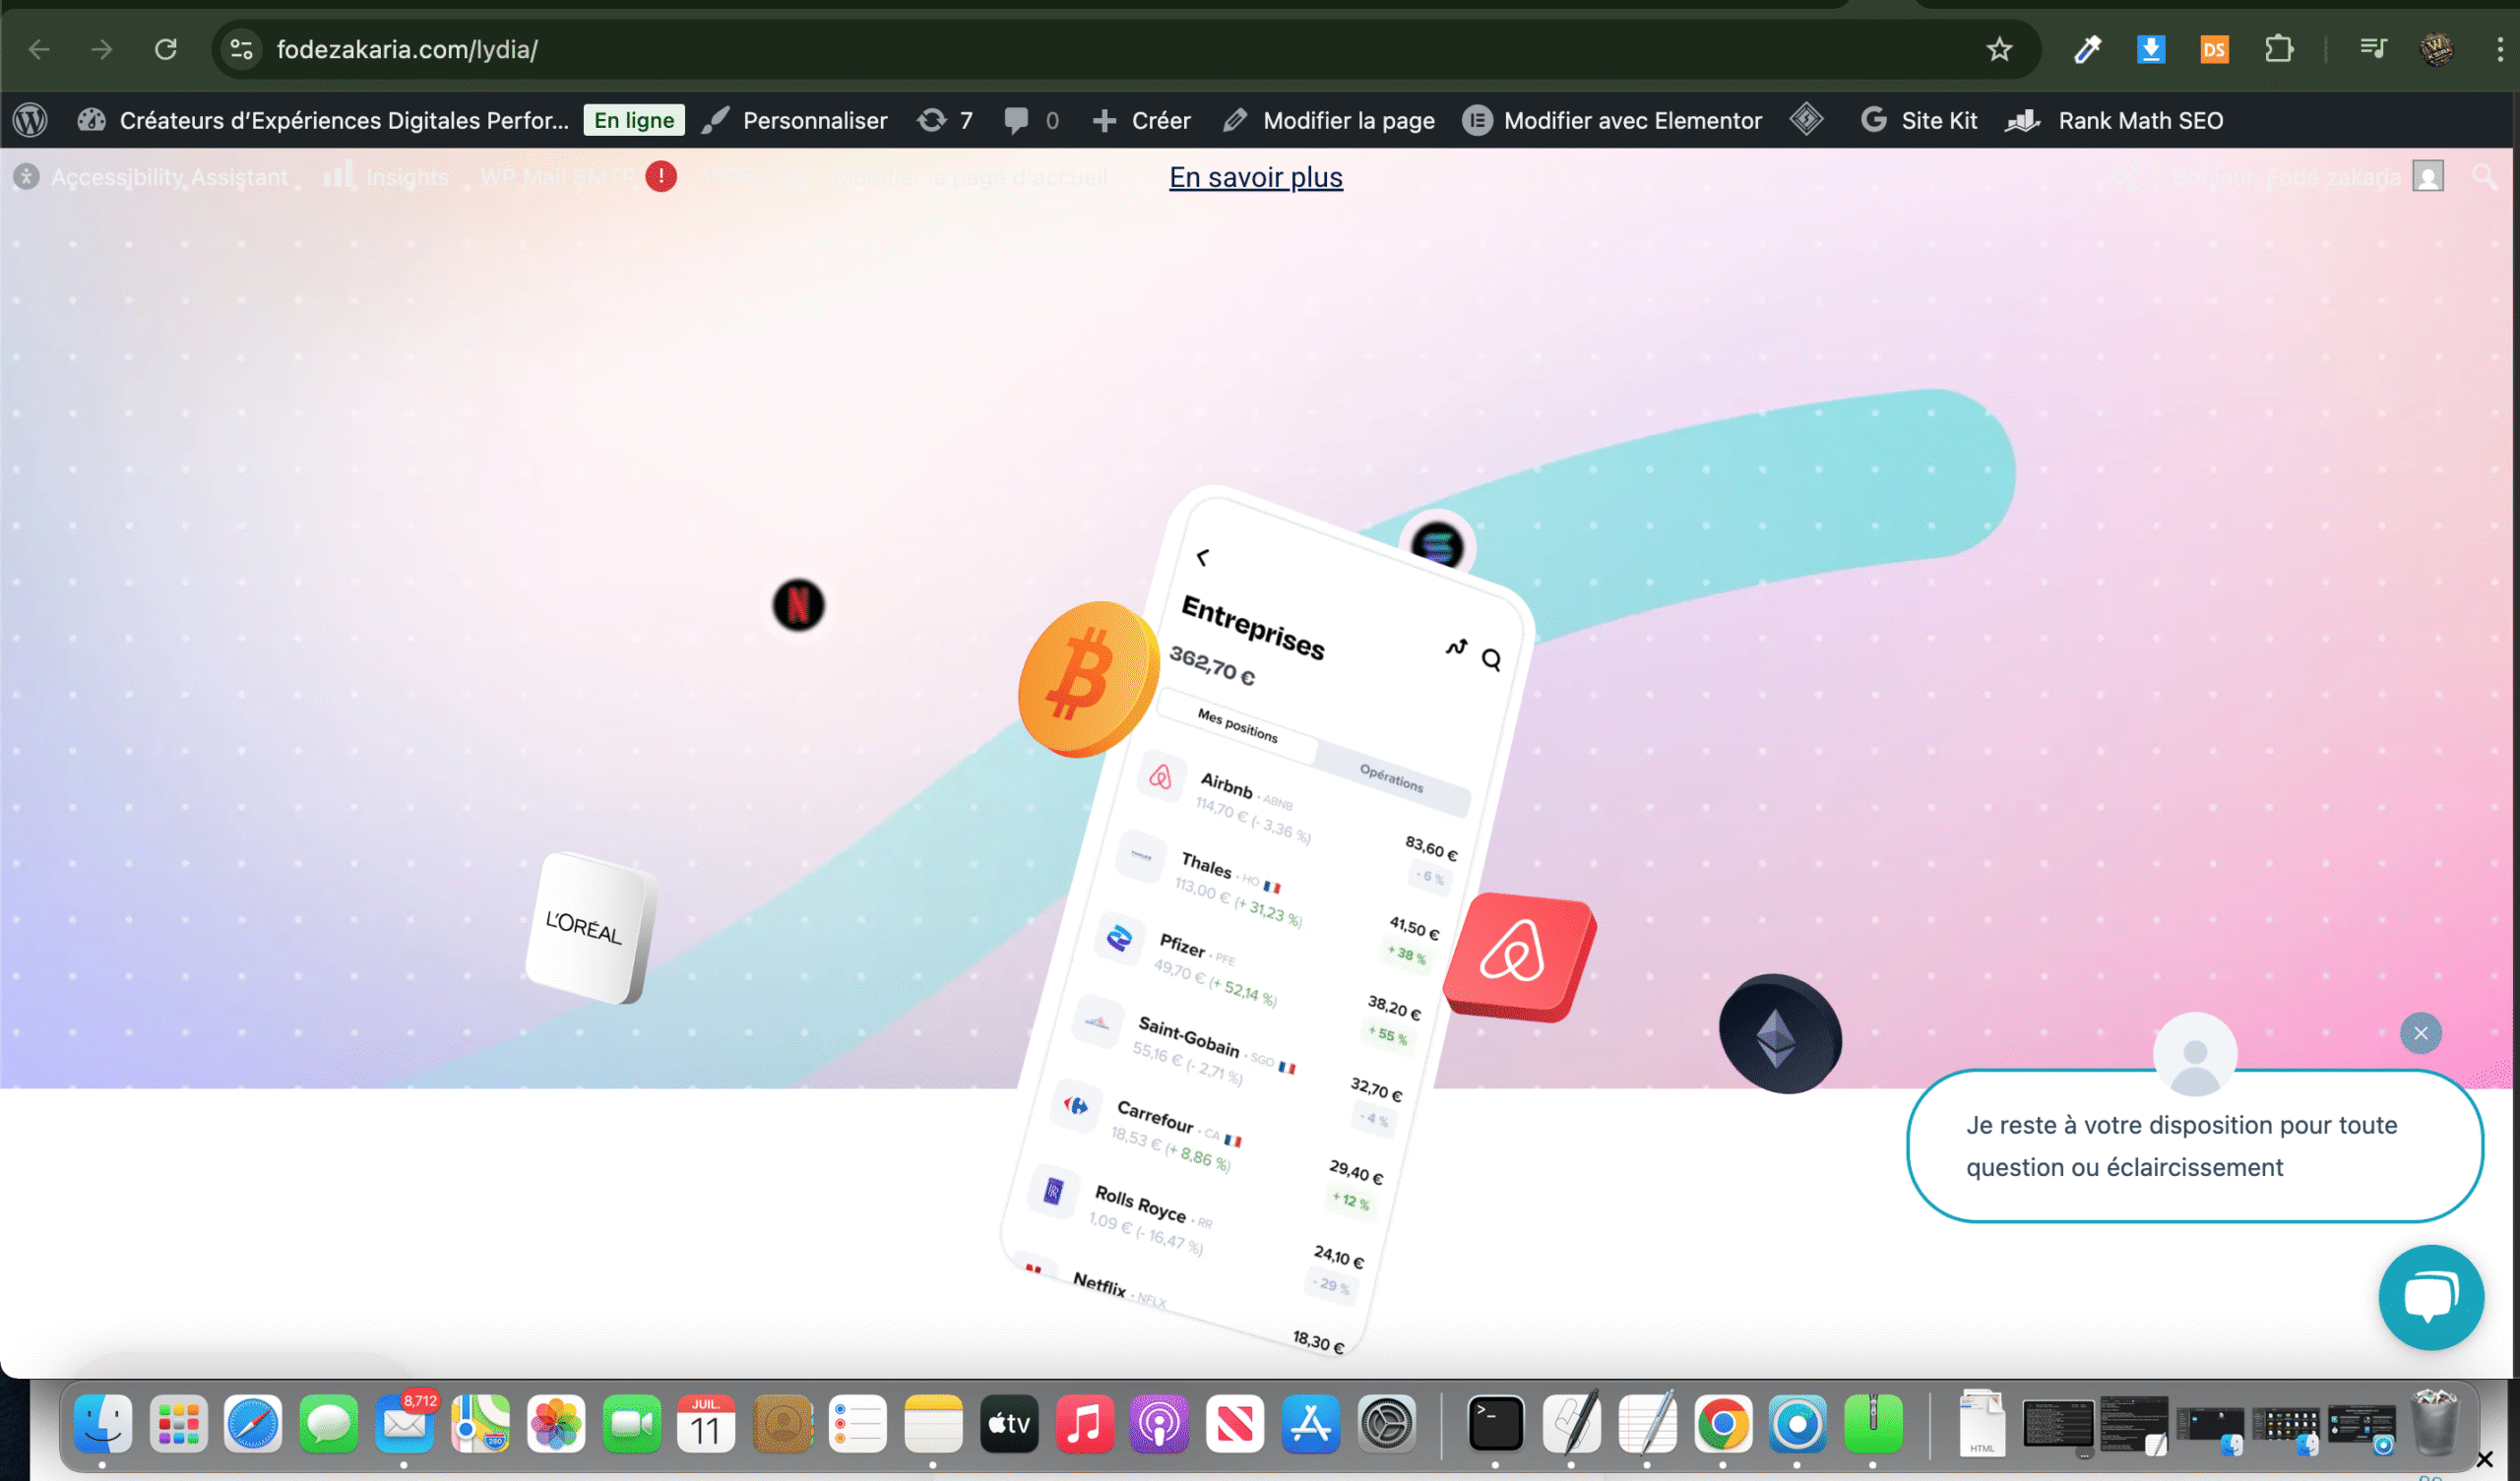The width and height of the screenshot is (2520, 1481).
Task: Click the Bitcoin coin graphic
Action: (1088, 678)
